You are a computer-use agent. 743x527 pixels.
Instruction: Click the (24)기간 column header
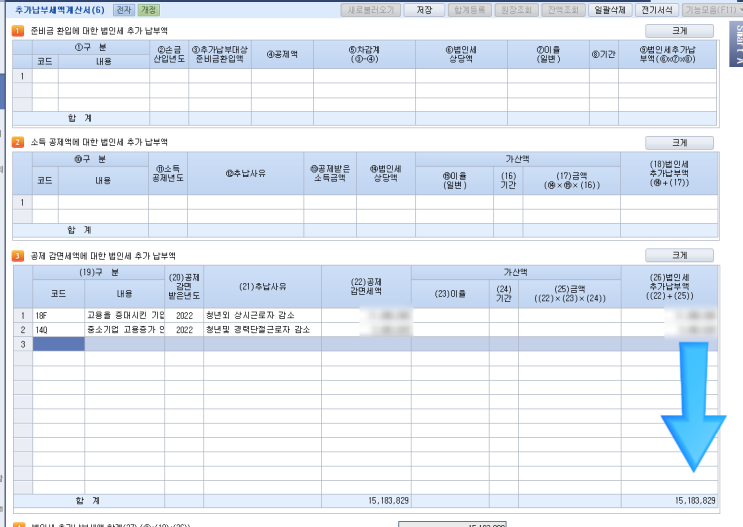point(504,294)
